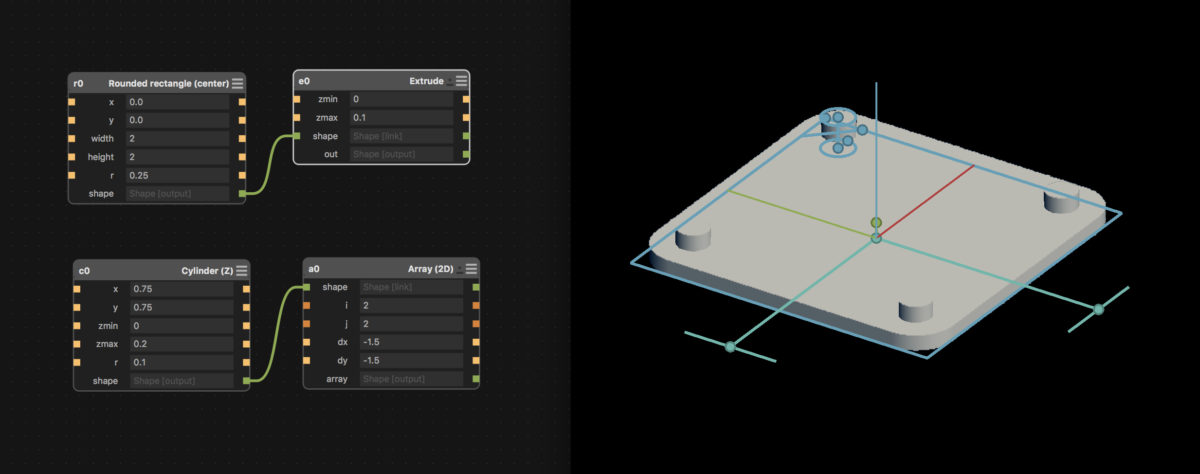This screenshot has height=474, width=1200.
Task: Select the green zmax handle at origin
Action: pyautogui.click(x=876, y=222)
